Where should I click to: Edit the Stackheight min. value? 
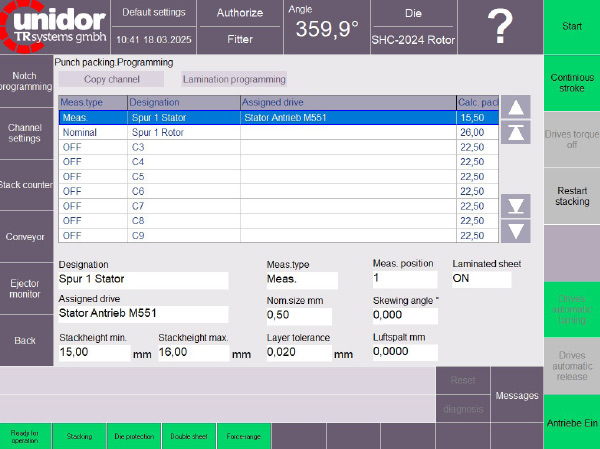tap(95, 353)
